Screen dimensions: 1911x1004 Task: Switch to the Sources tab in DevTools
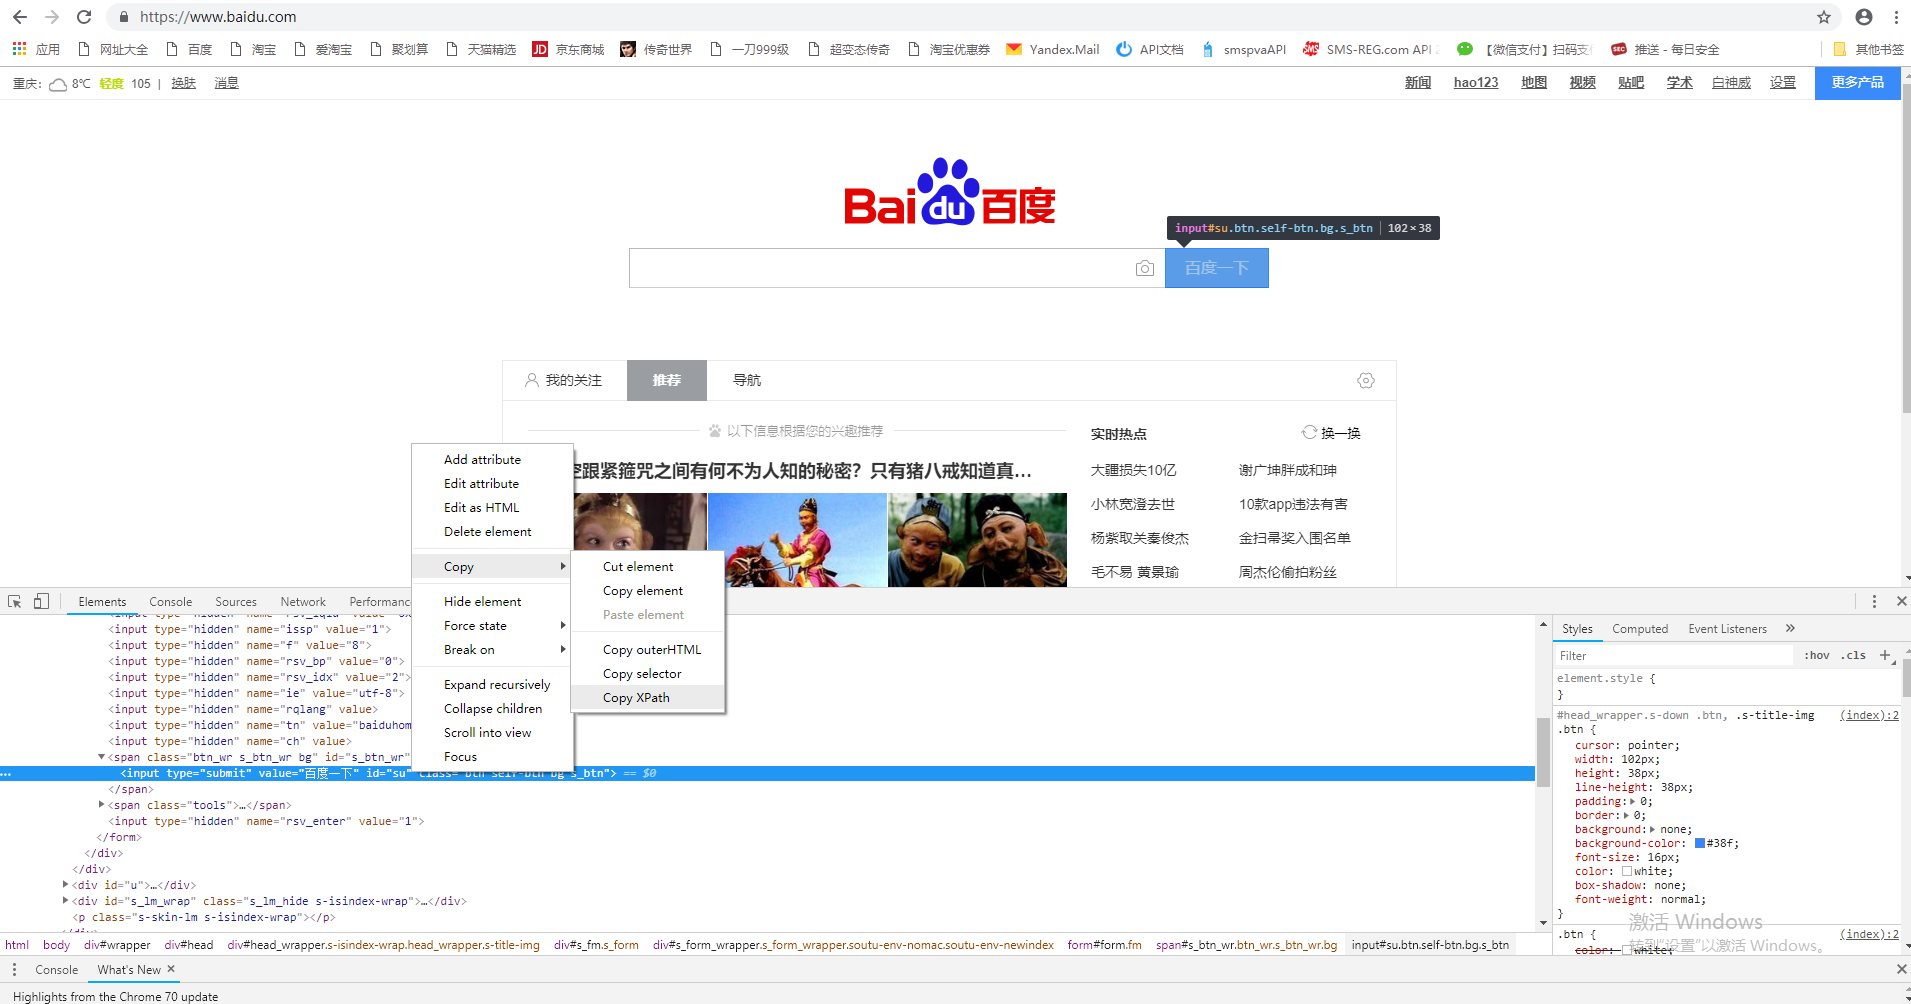(x=236, y=601)
